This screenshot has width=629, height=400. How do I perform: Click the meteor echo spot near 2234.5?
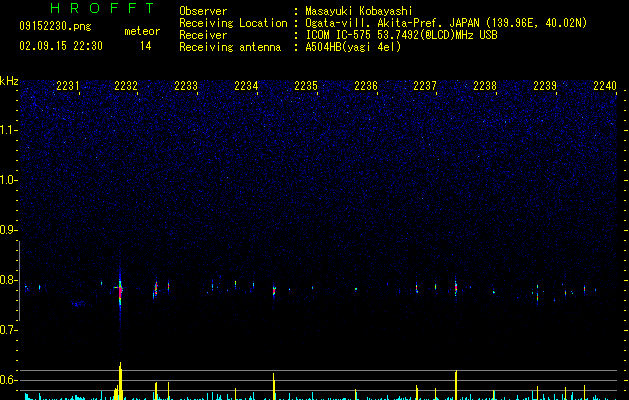(274, 290)
